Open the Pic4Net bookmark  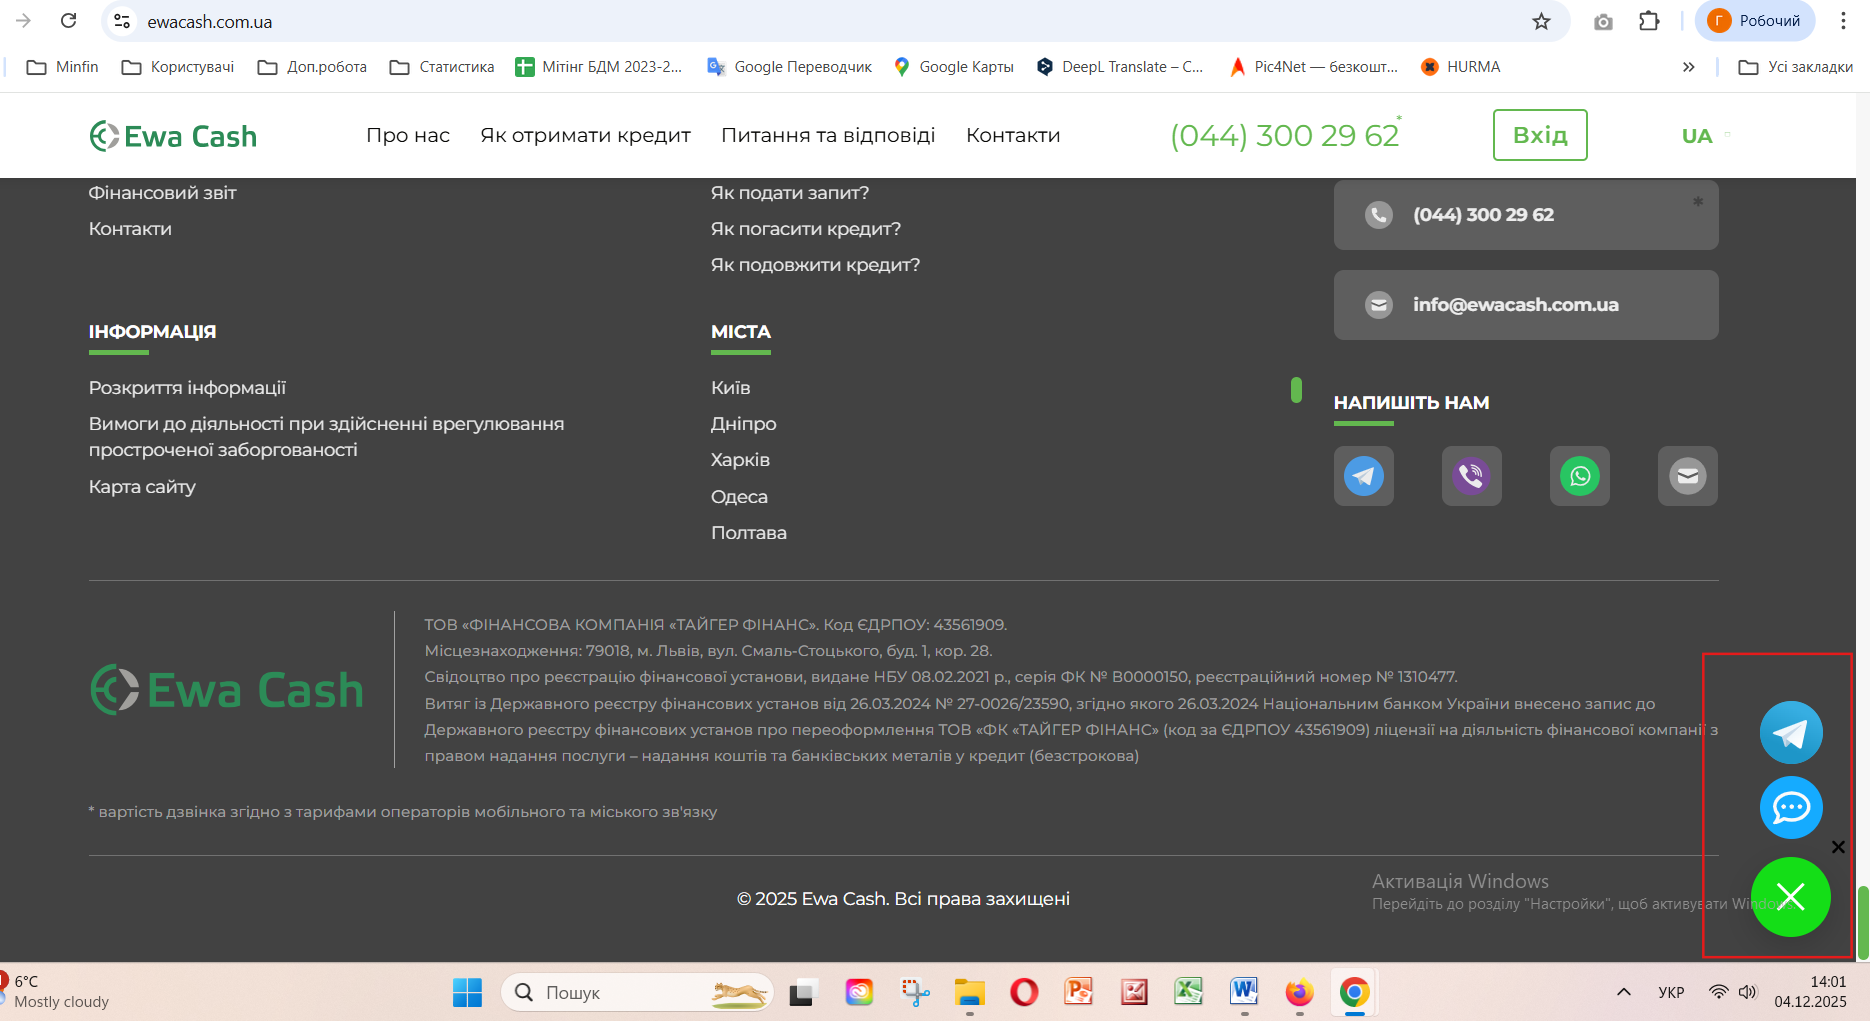[1314, 67]
